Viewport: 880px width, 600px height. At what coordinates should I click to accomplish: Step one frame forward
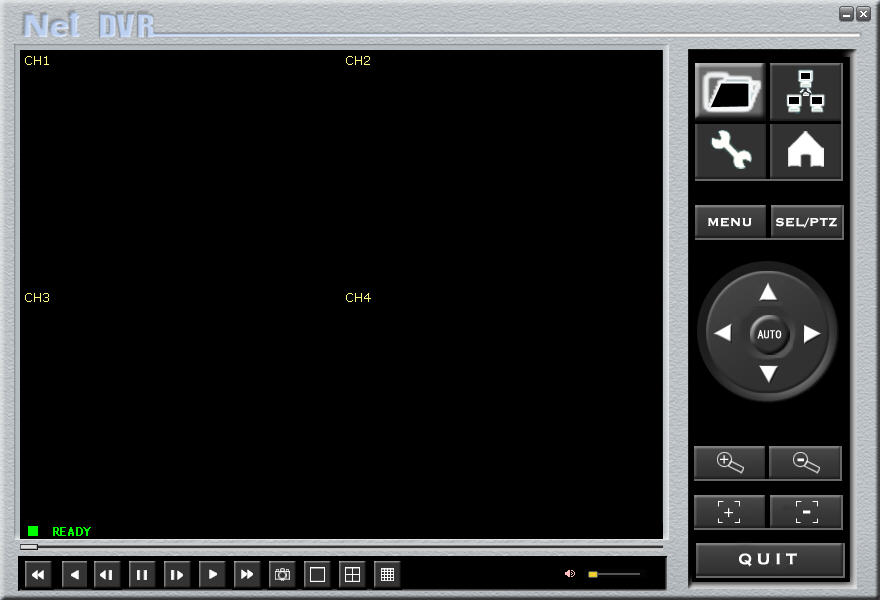click(x=176, y=575)
